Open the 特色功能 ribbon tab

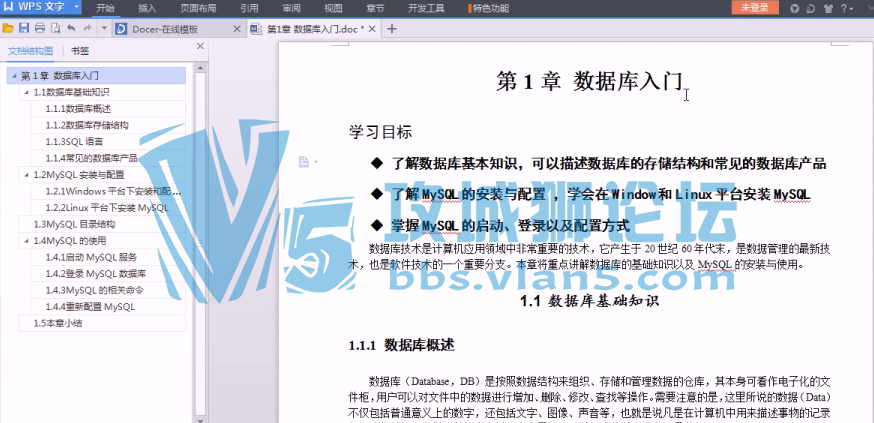489,8
